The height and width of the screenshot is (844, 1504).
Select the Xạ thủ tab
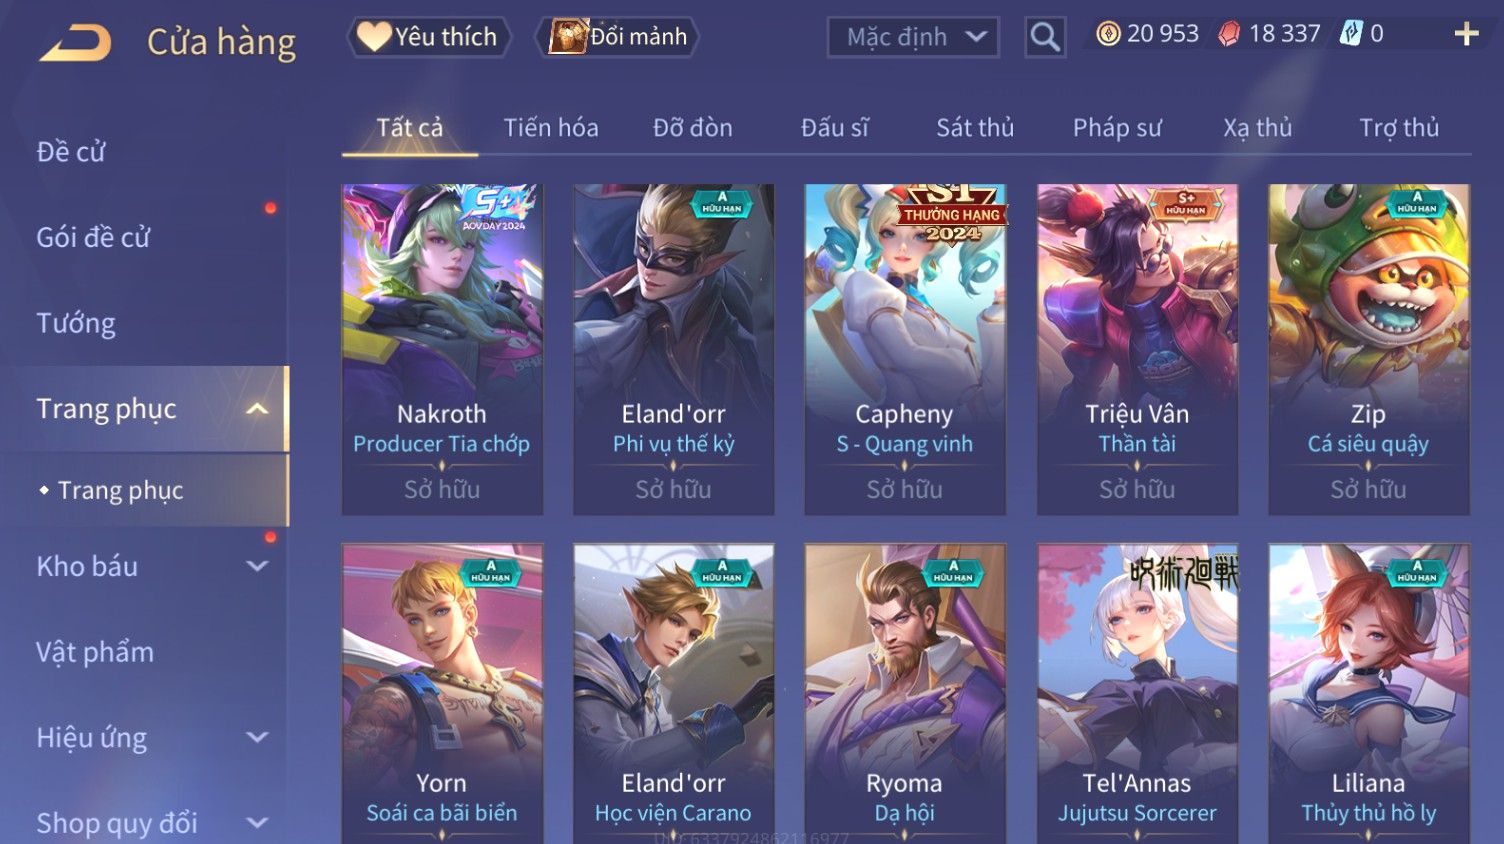1258,128
